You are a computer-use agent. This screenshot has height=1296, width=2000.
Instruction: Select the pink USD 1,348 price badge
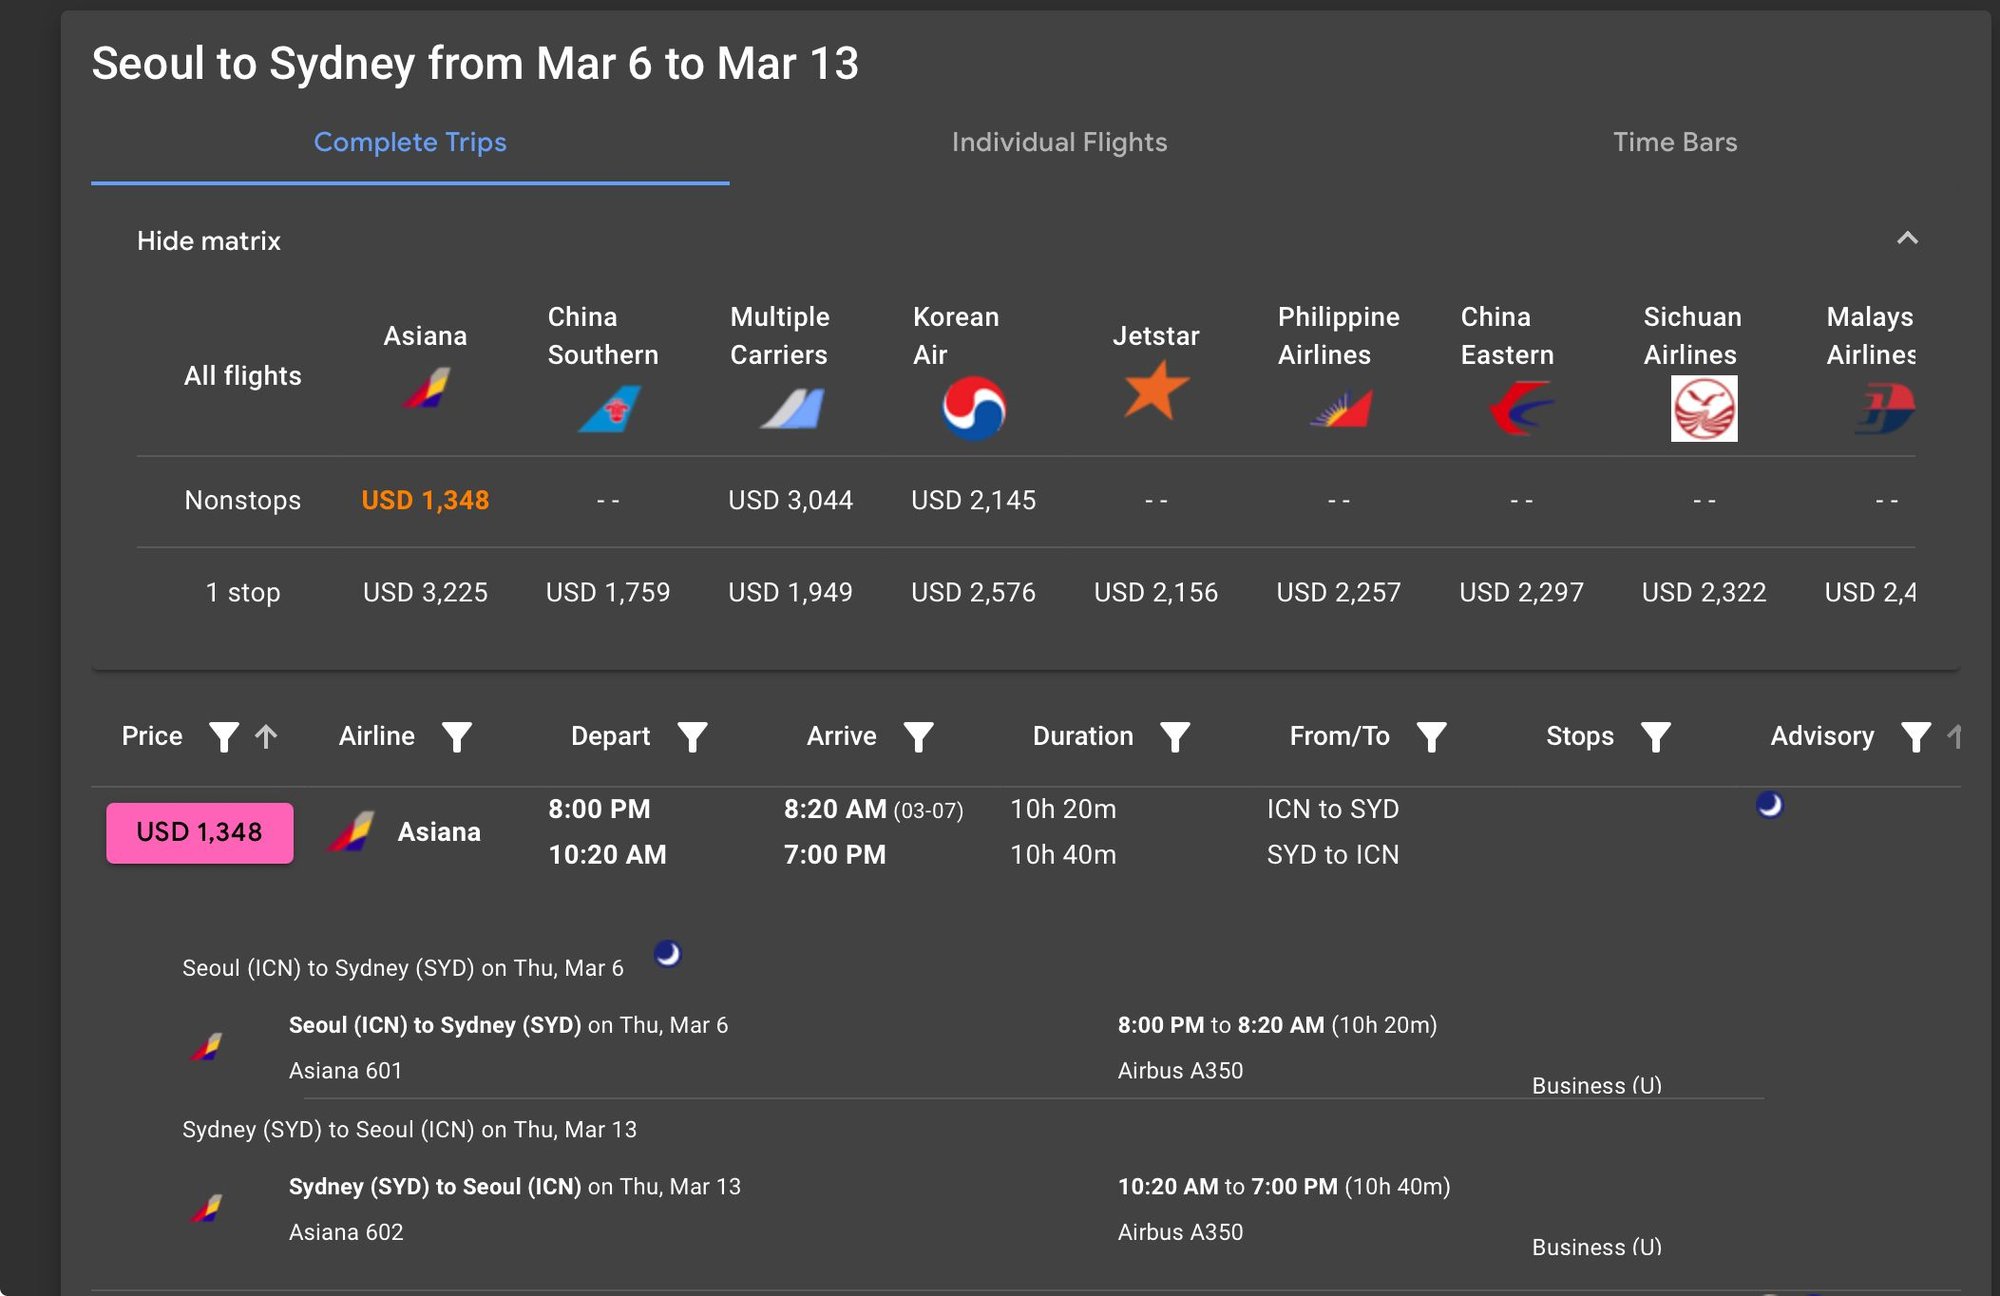point(199,831)
